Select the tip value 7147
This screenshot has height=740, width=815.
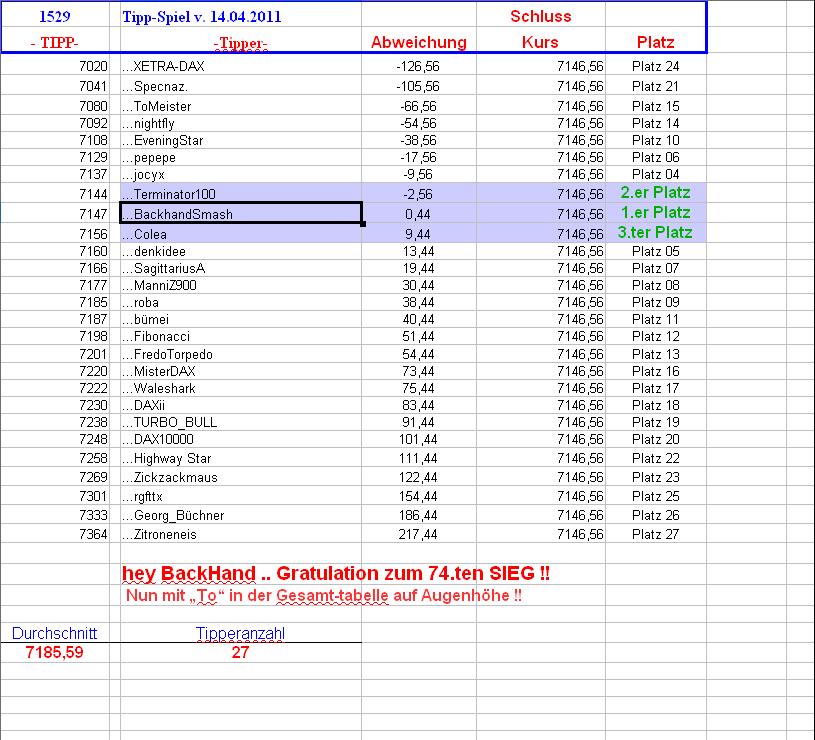pyautogui.click(x=93, y=214)
